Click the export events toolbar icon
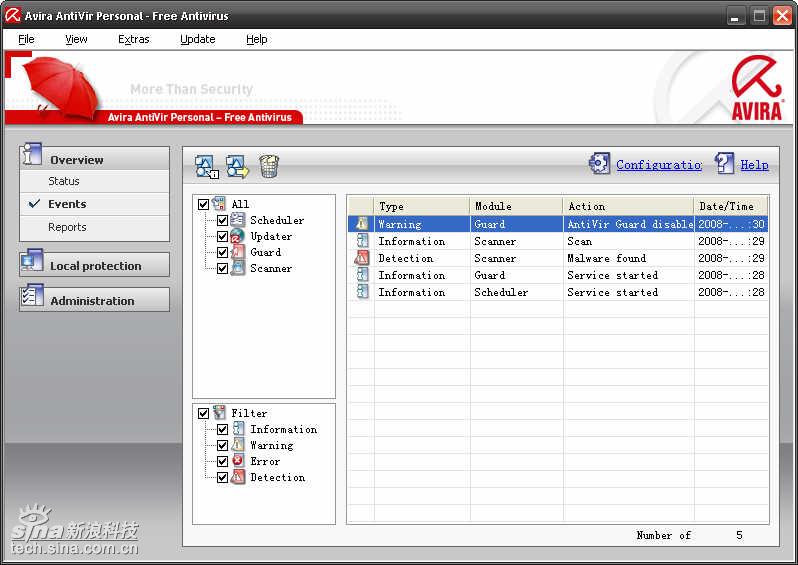This screenshot has height=565, width=798. [237, 166]
